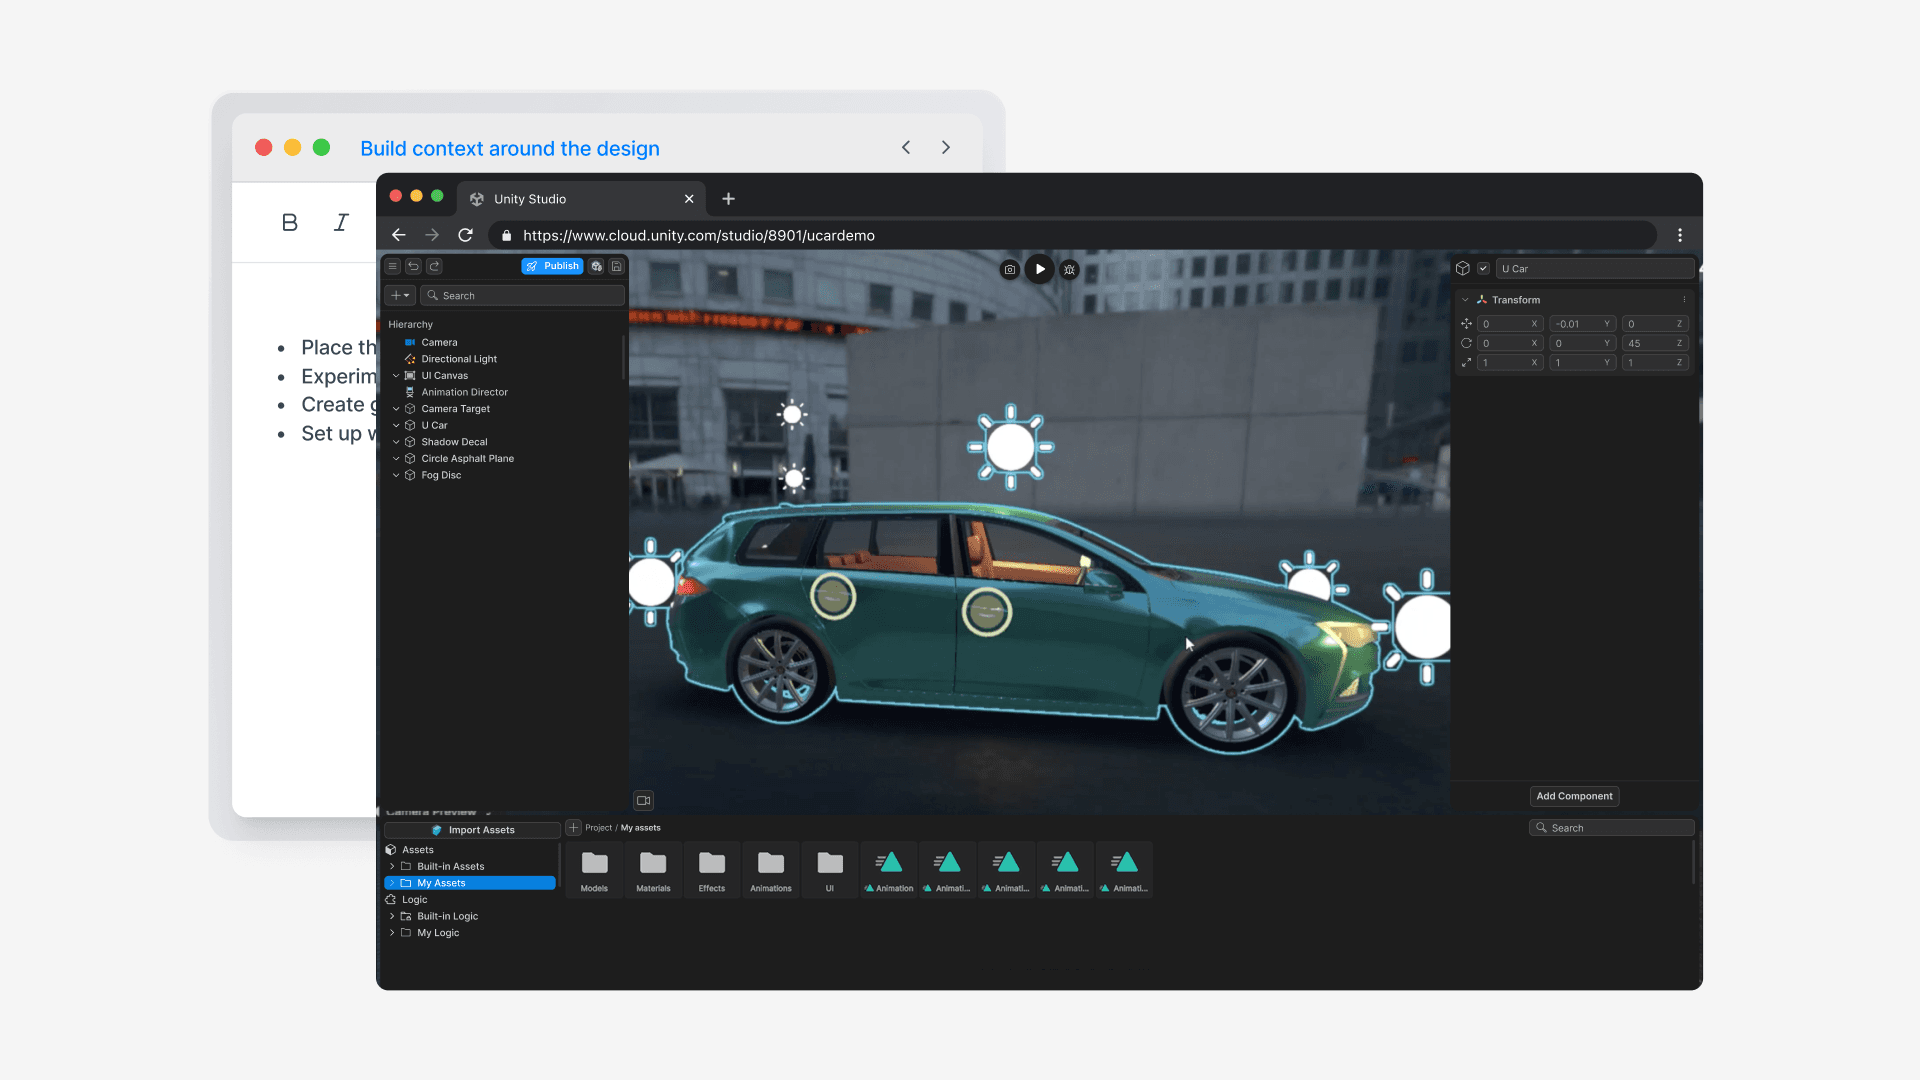Open the Transform three-dot options menu
This screenshot has height=1080, width=1920.
[x=1684, y=300]
